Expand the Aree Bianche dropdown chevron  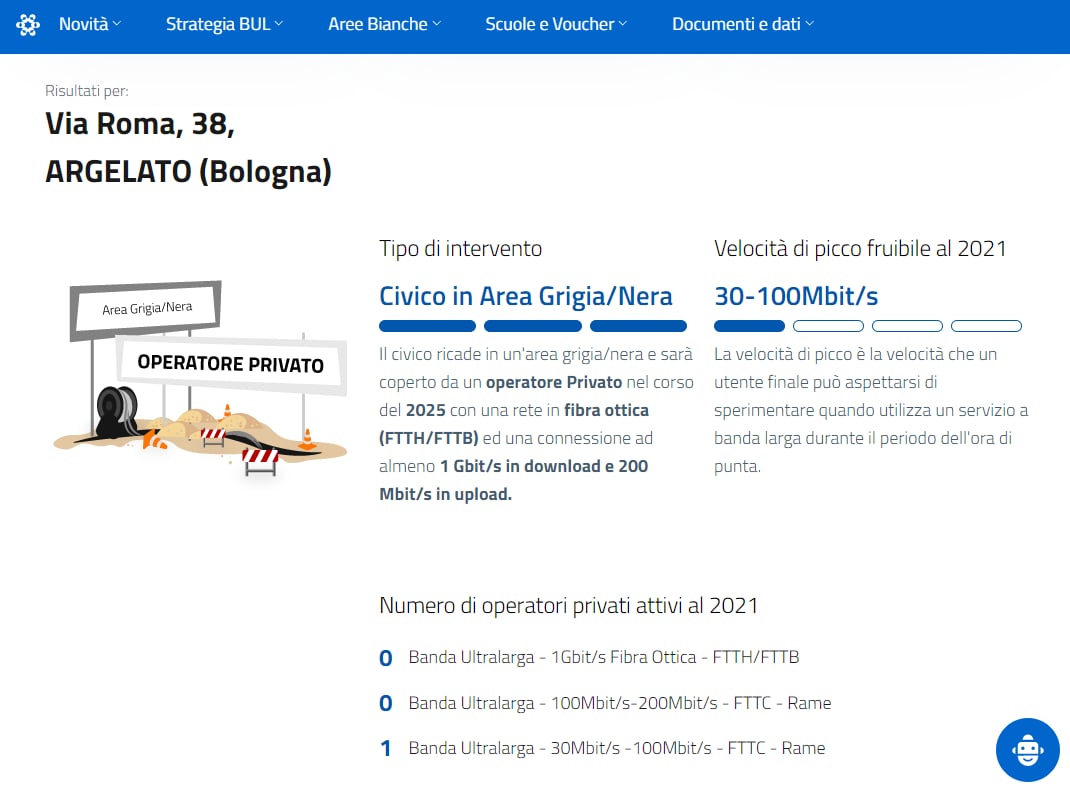point(436,24)
